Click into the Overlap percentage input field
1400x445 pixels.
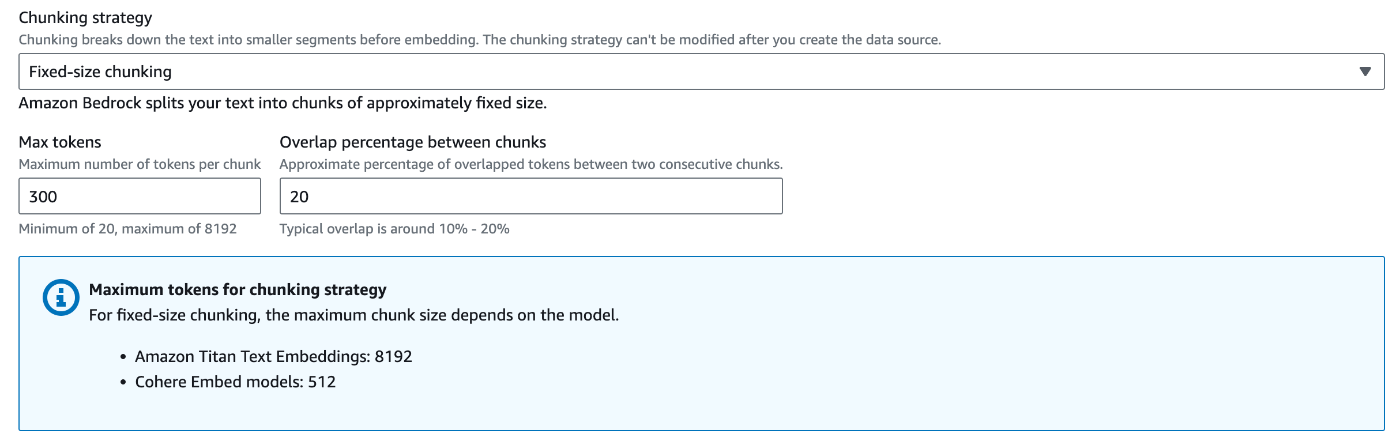click(530, 196)
